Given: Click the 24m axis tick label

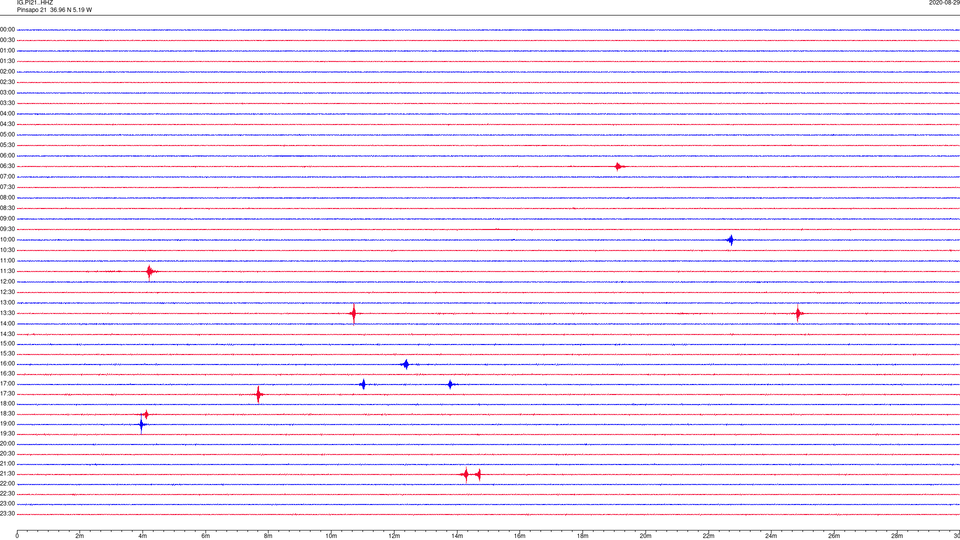Looking at the screenshot, I should coord(771,536).
